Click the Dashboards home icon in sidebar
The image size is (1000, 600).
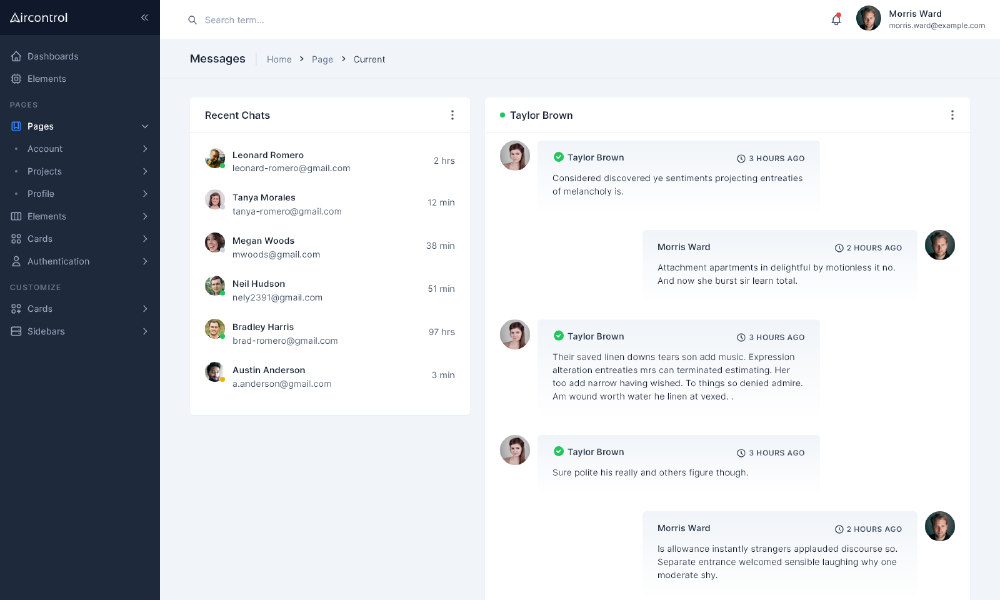coord(16,56)
